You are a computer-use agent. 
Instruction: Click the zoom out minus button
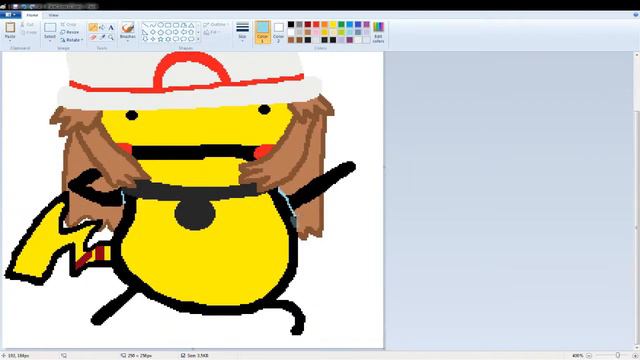point(589,356)
